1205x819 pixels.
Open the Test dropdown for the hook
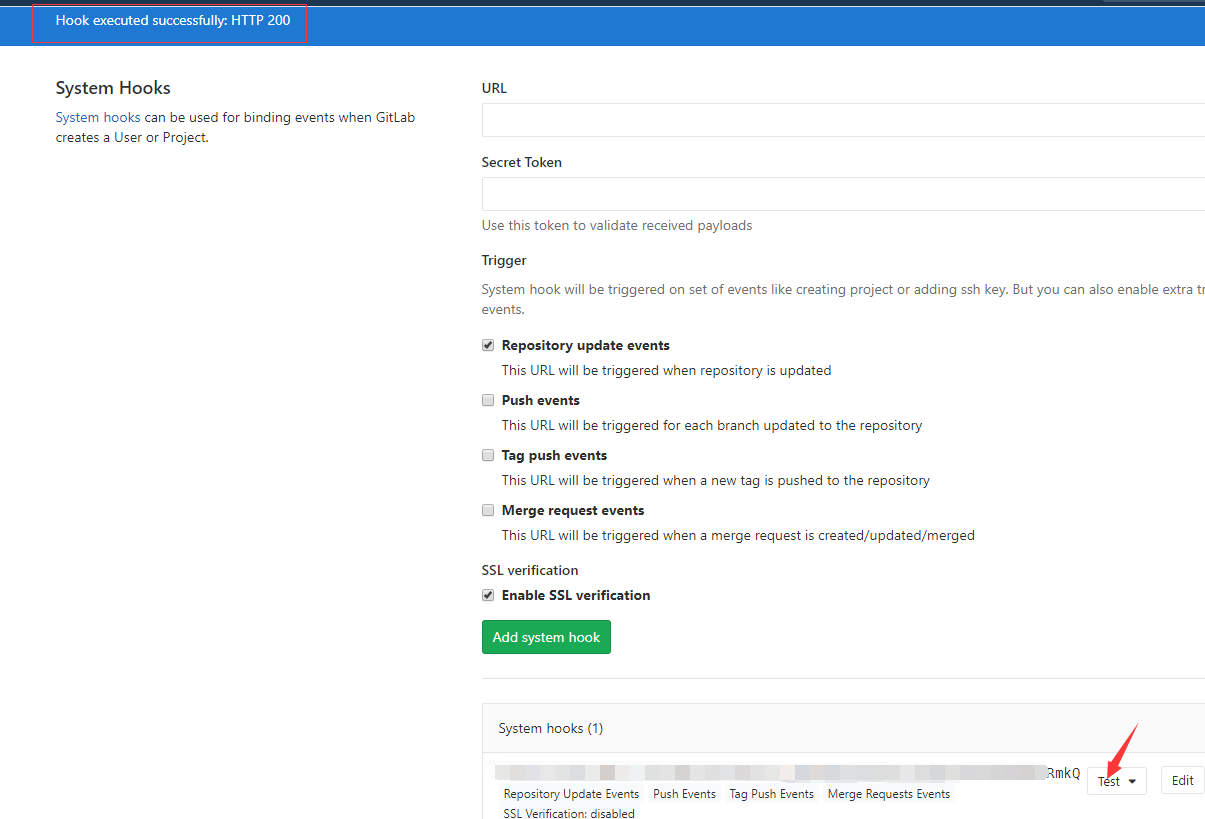[x=1116, y=780]
